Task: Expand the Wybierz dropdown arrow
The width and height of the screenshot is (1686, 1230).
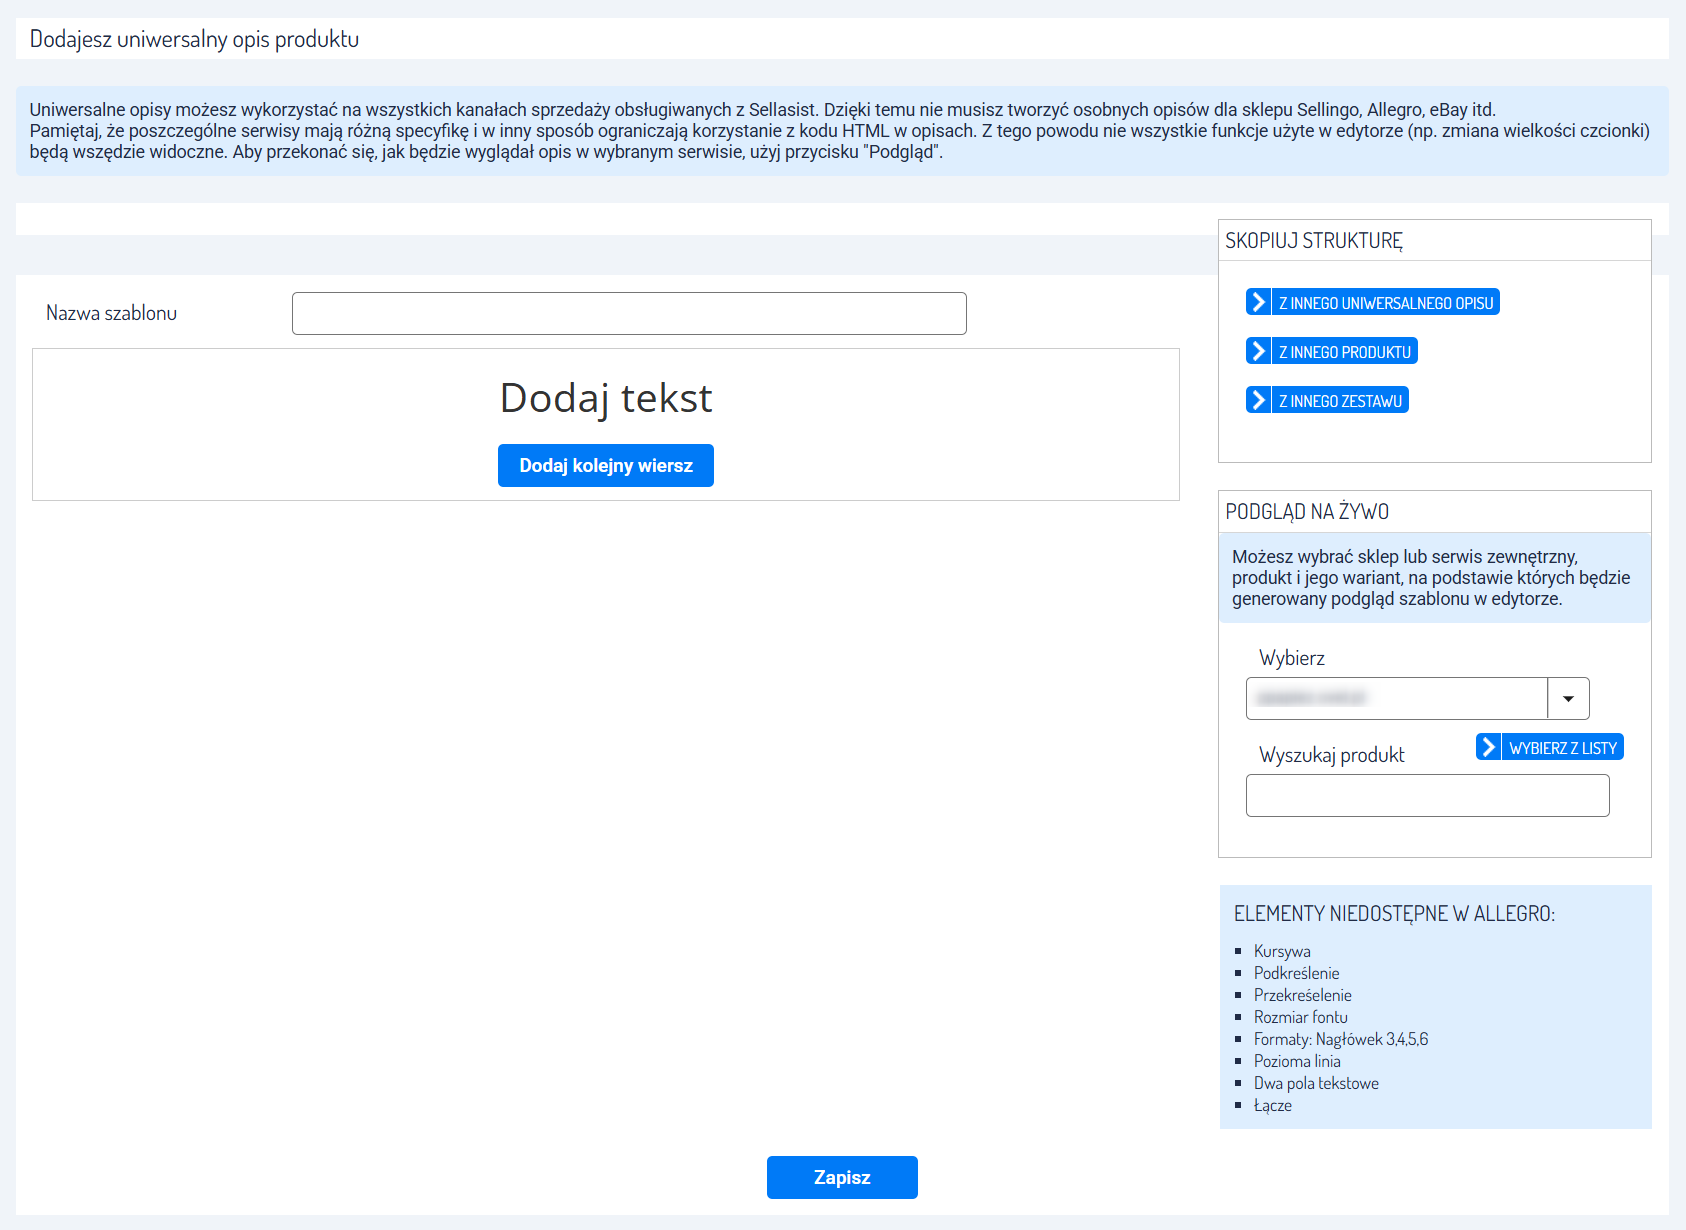Action: (1568, 698)
